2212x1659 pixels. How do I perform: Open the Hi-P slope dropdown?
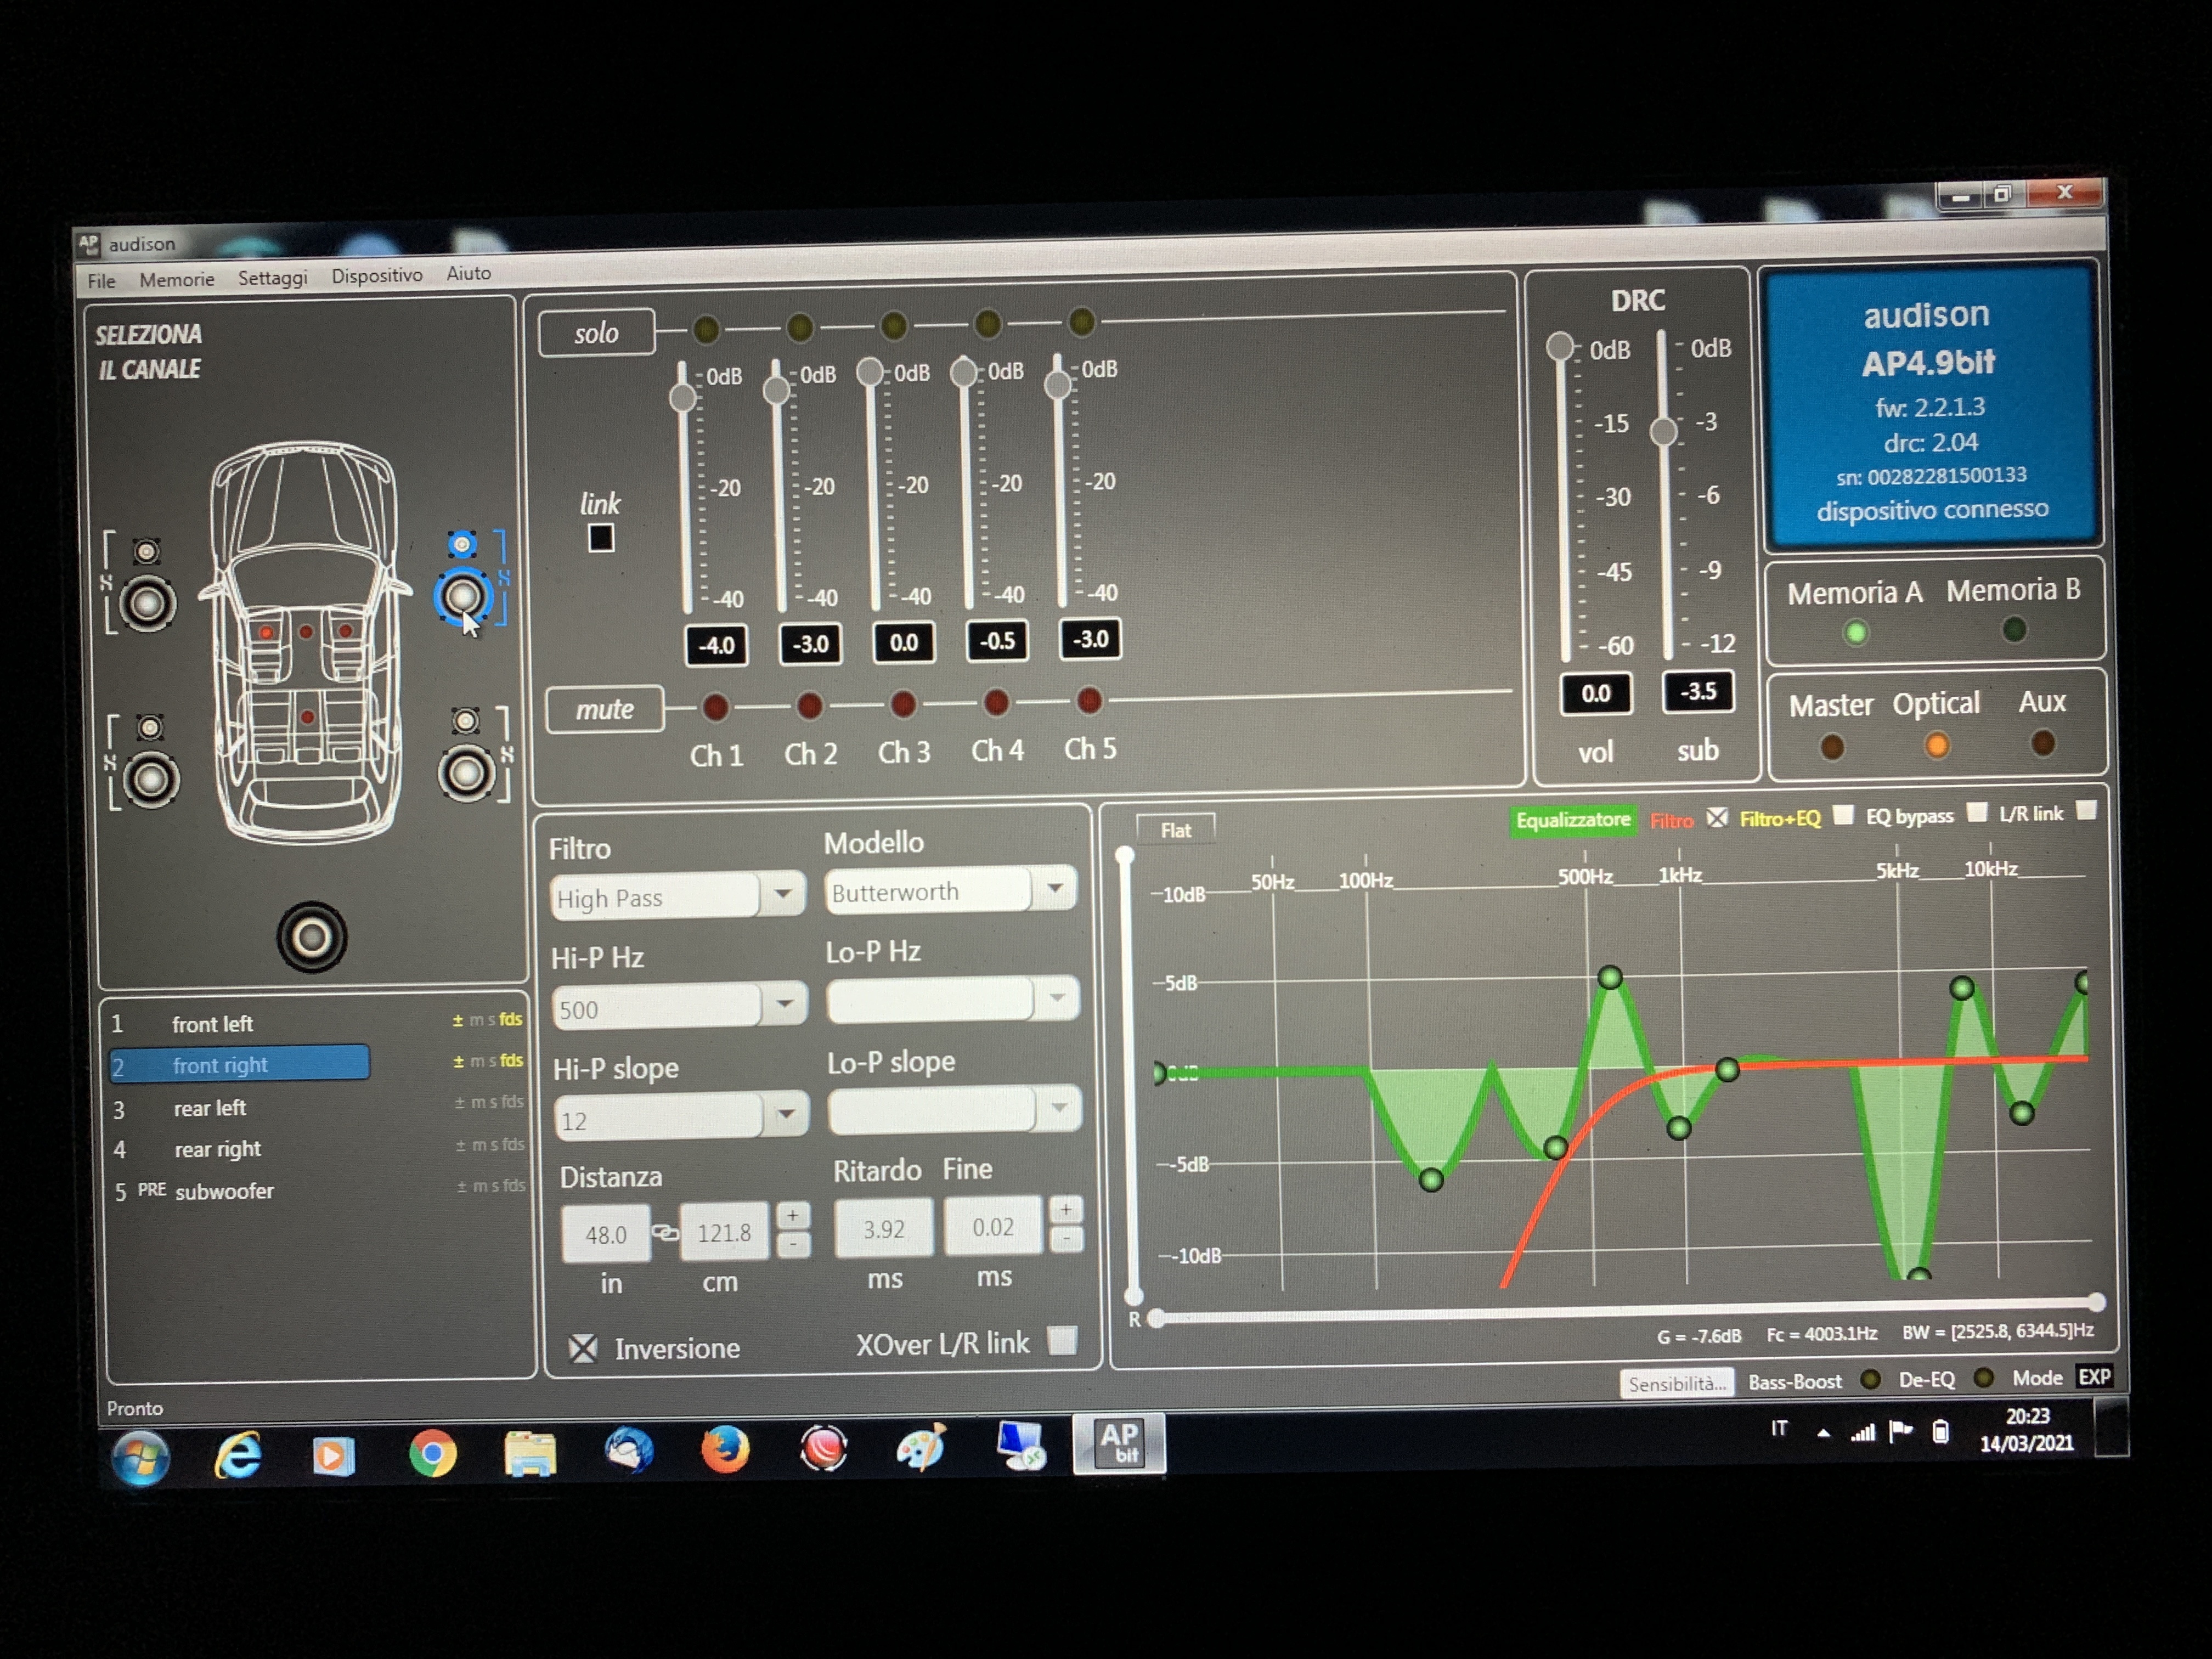pos(786,1113)
